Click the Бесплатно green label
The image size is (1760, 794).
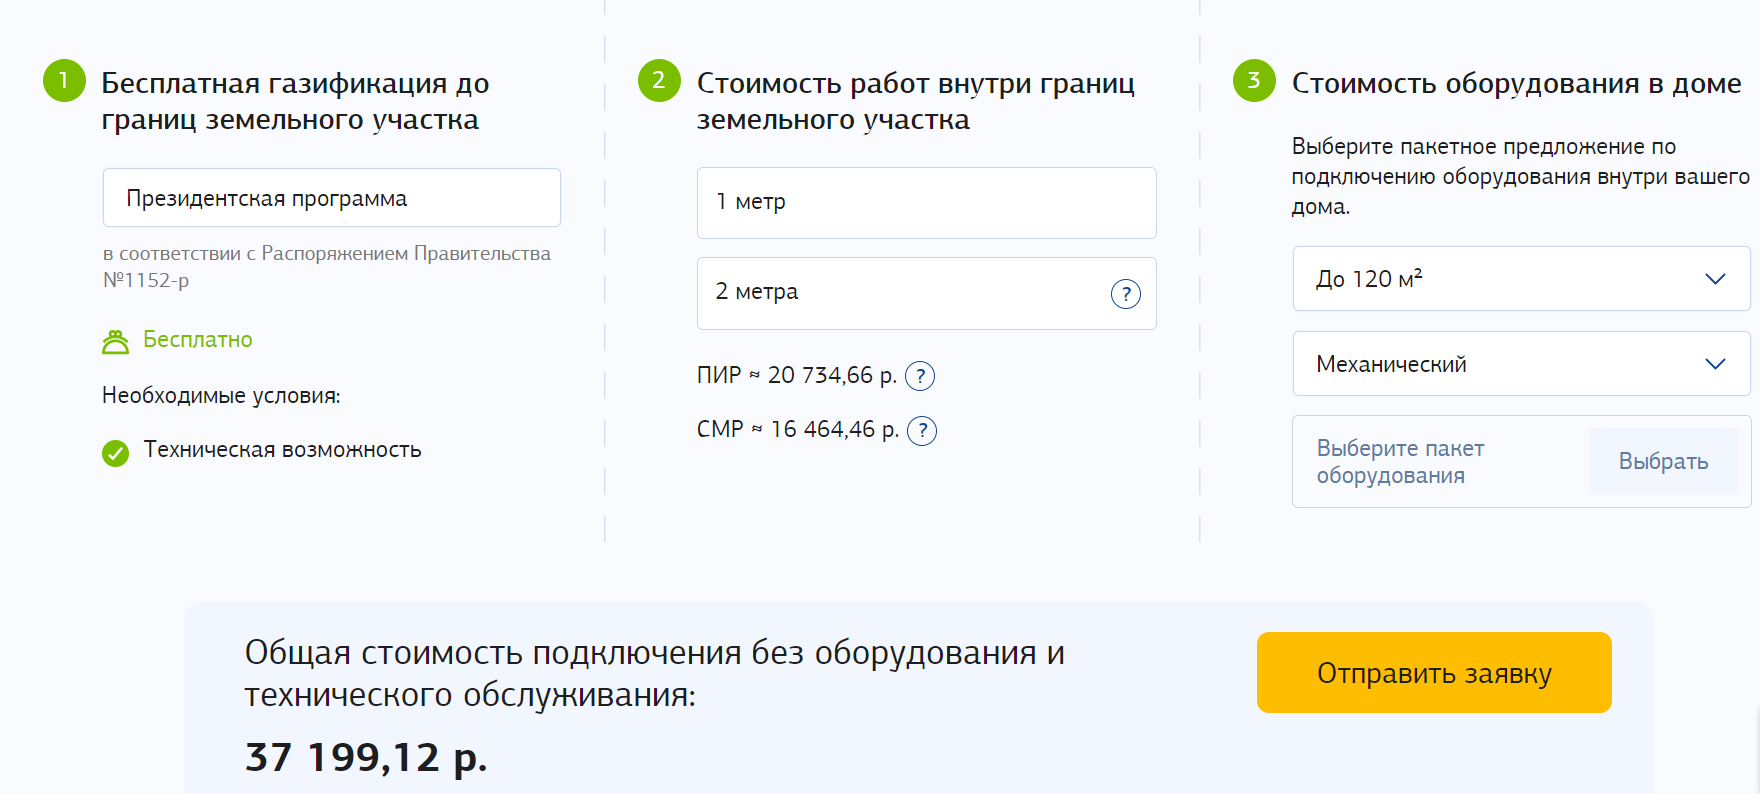[x=198, y=340]
